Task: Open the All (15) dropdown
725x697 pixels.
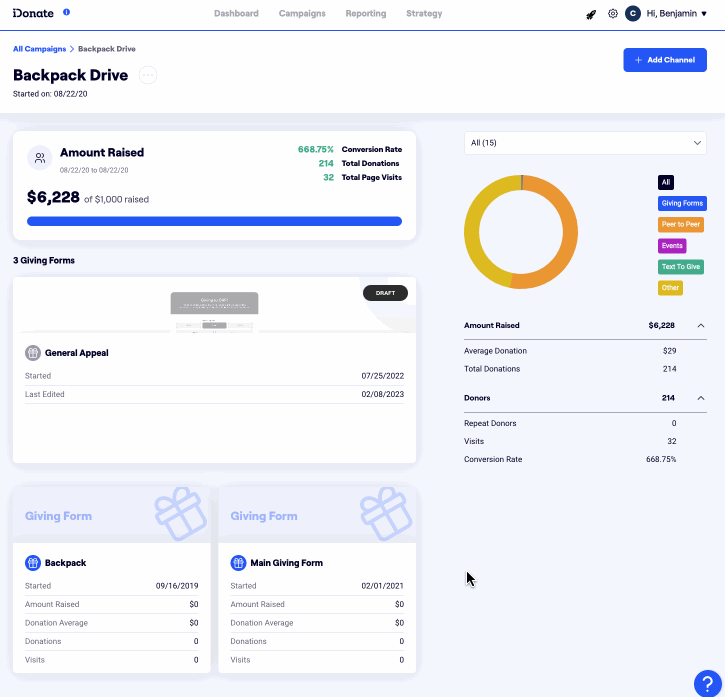Action: [585, 143]
